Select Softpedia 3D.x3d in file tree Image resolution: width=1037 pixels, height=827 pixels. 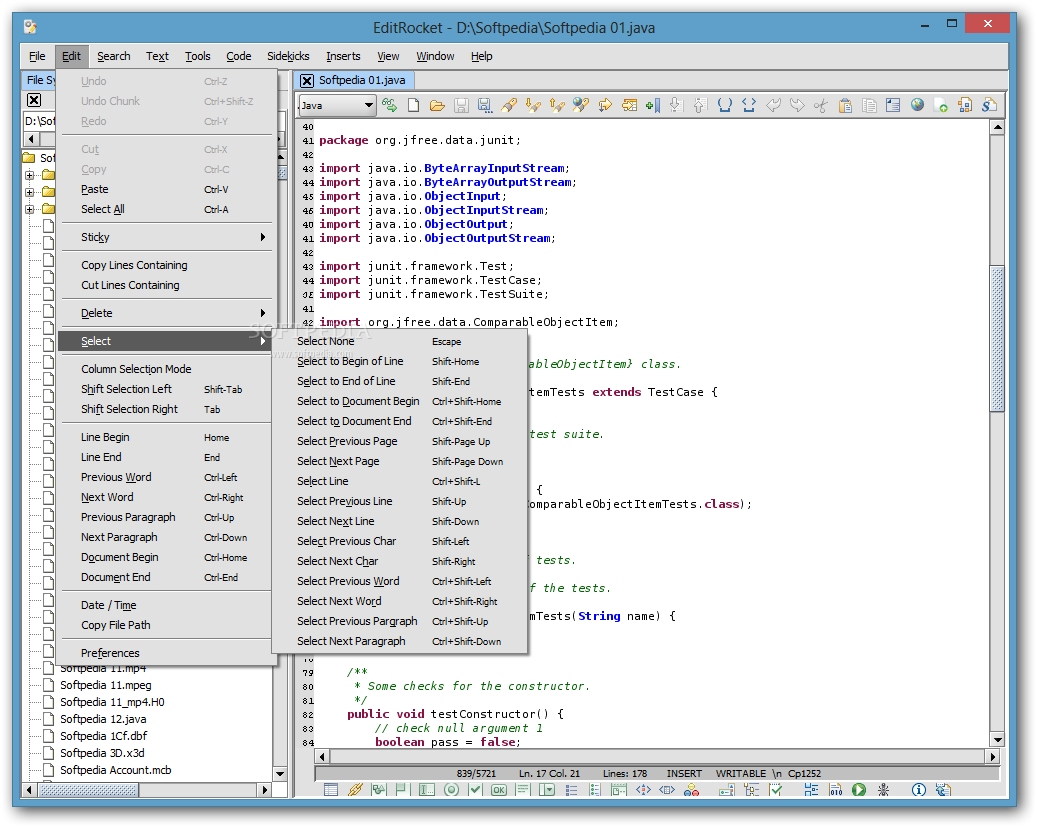click(x=102, y=752)
